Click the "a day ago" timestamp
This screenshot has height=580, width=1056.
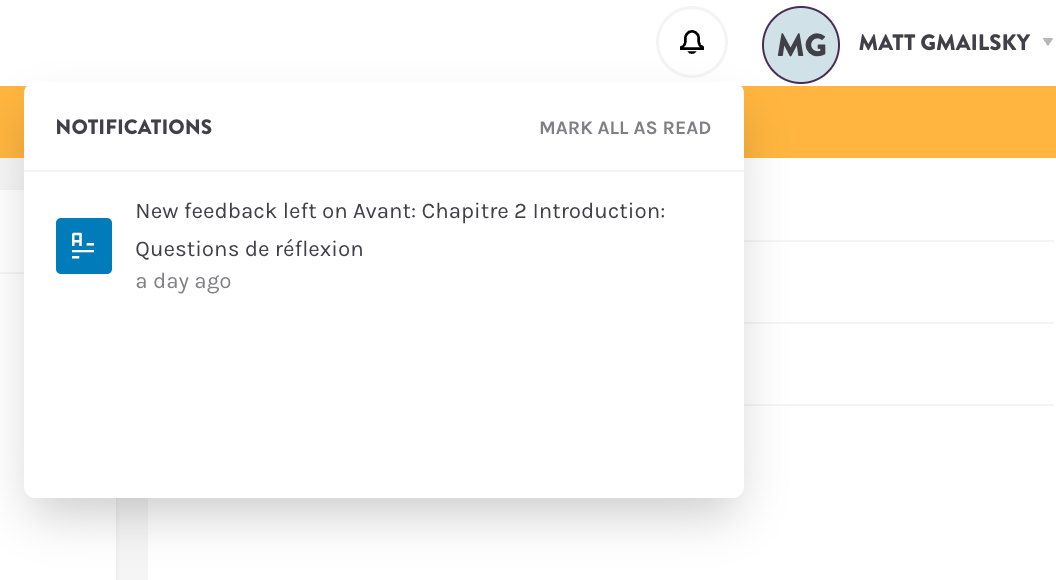click(x=183, y=282)
